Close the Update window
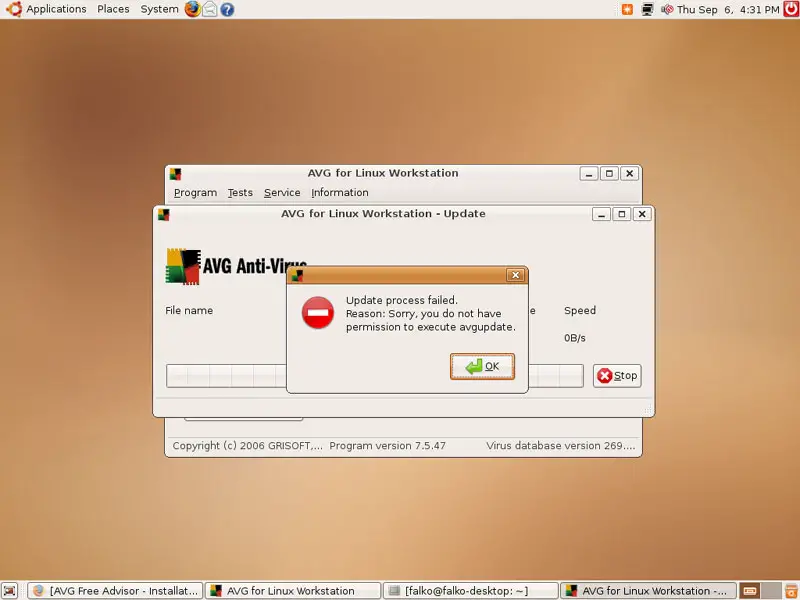This screenshot has height=600, width=800. coord(642,214)
